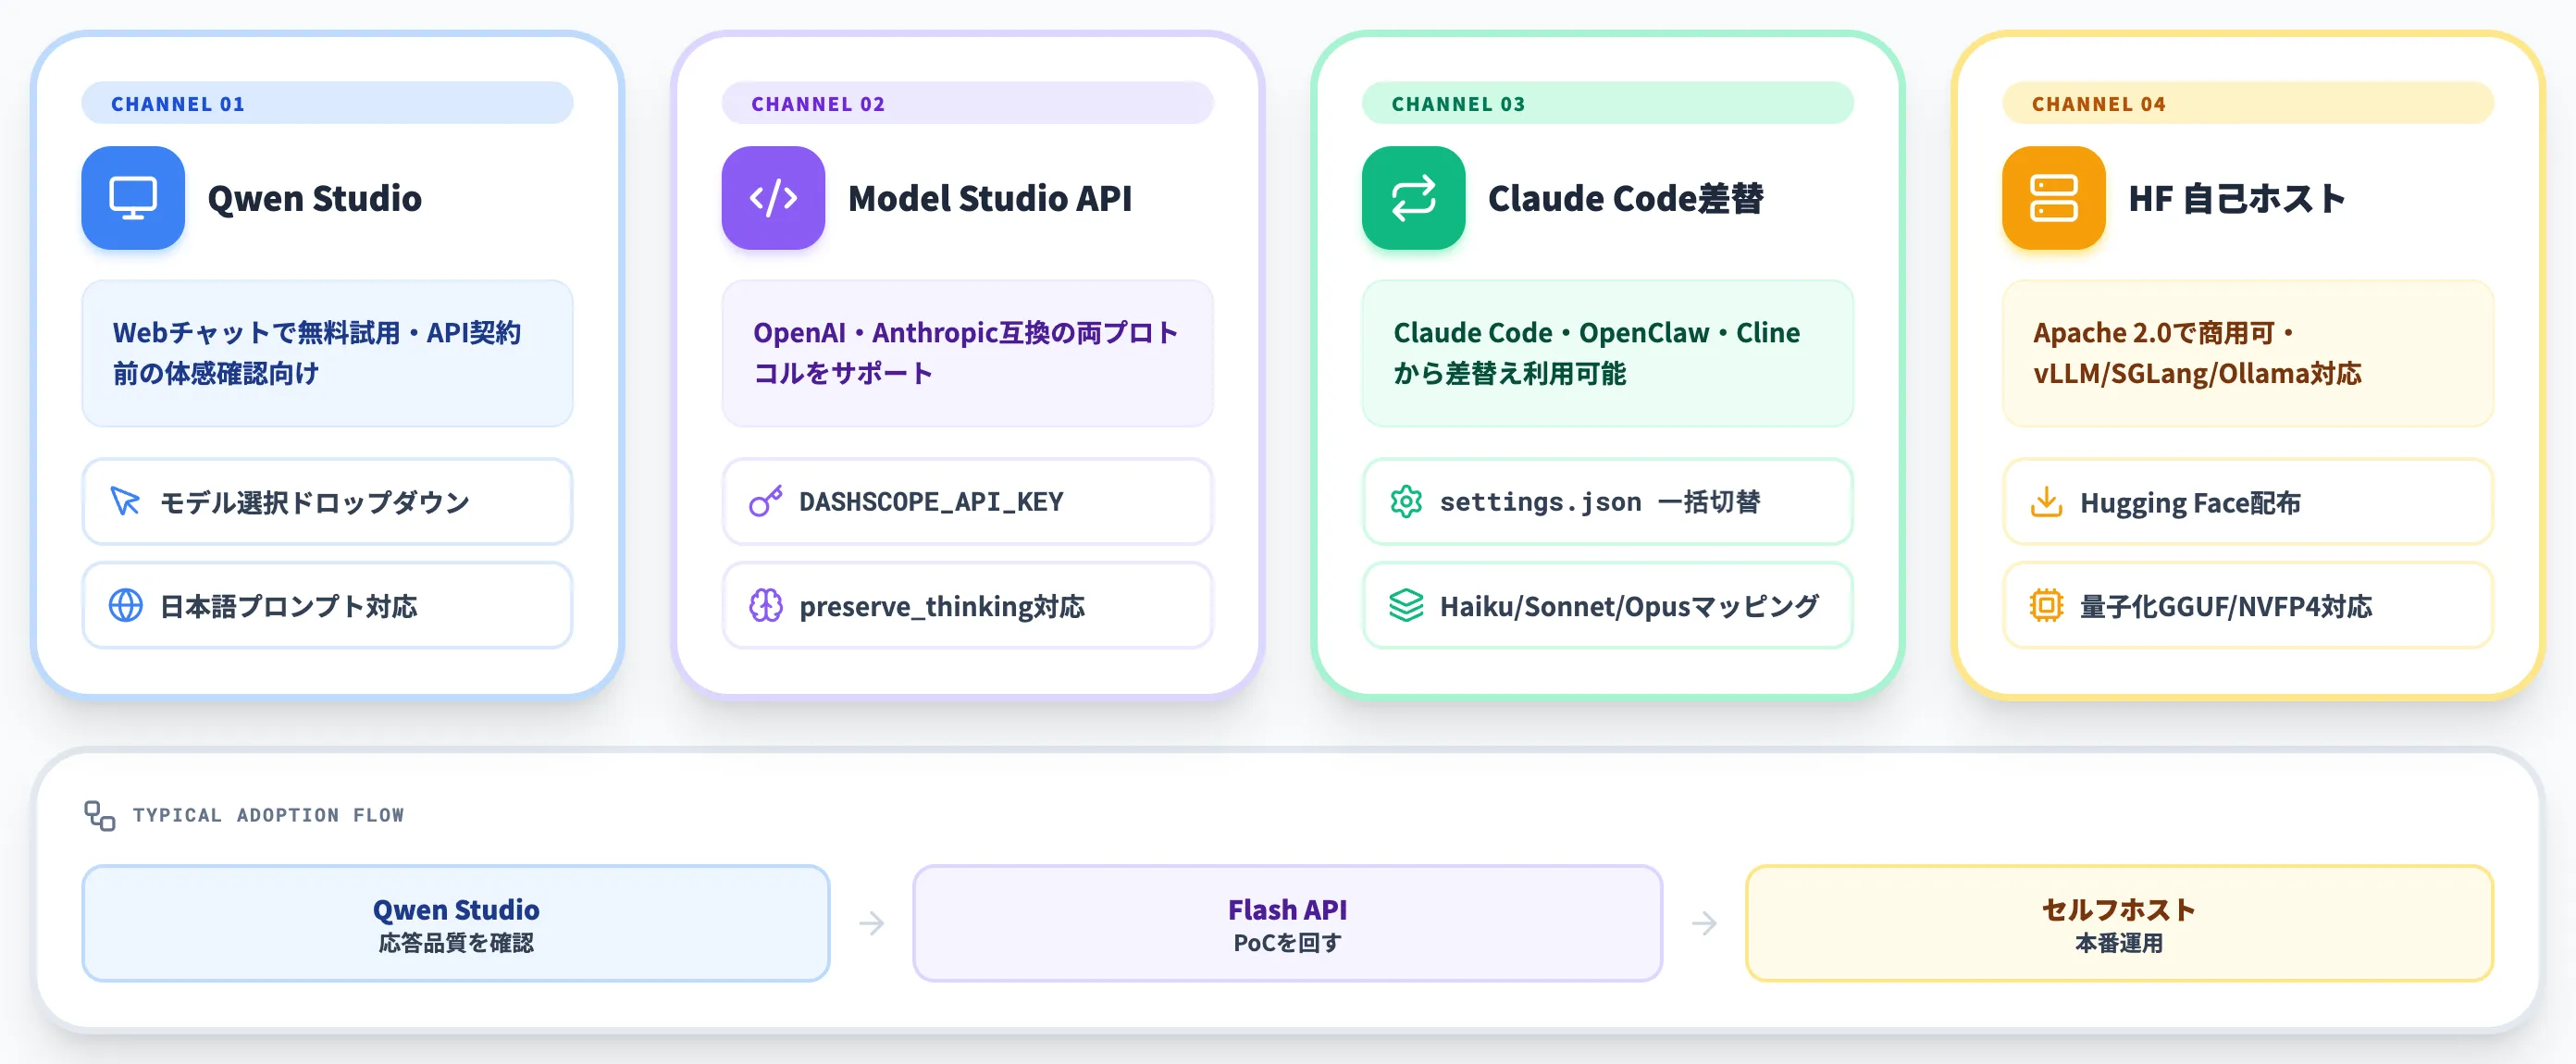
Task: Select the セルフホスト 本番運用 flow step
Action: [x=2119, y=923]
